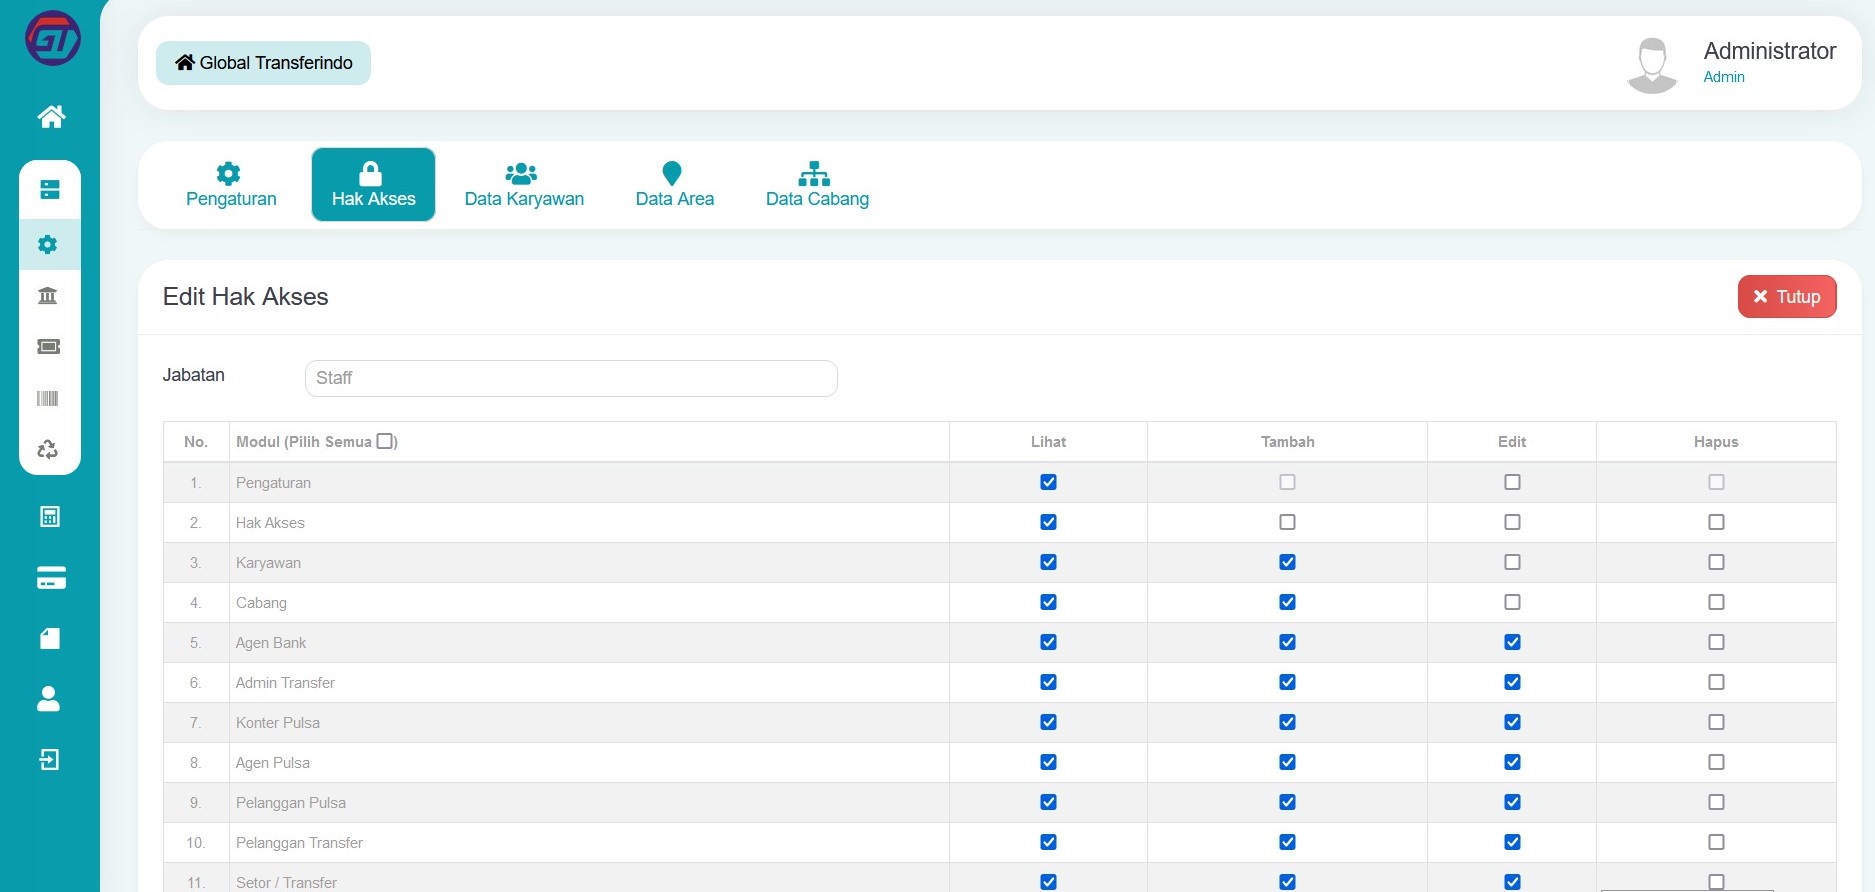Uncheck Tambah for Karyawan

(1287, 562)
